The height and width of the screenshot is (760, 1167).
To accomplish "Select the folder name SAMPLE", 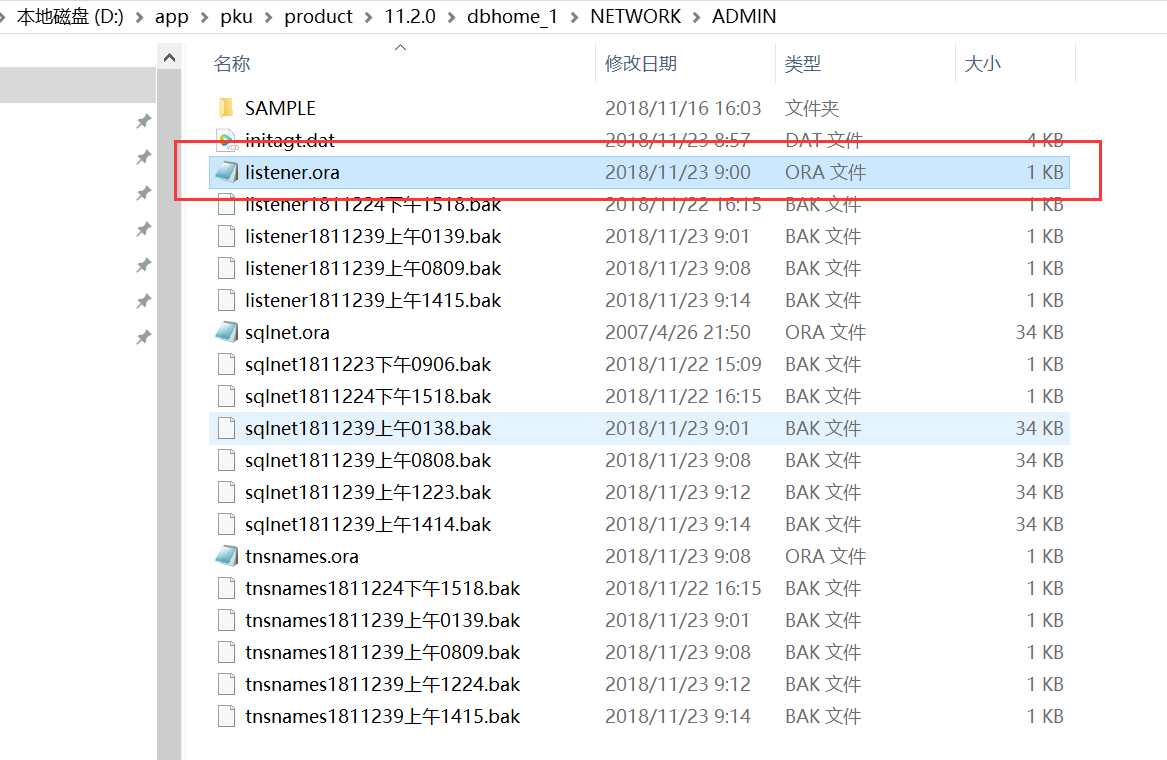I will [x=280, y=109].
